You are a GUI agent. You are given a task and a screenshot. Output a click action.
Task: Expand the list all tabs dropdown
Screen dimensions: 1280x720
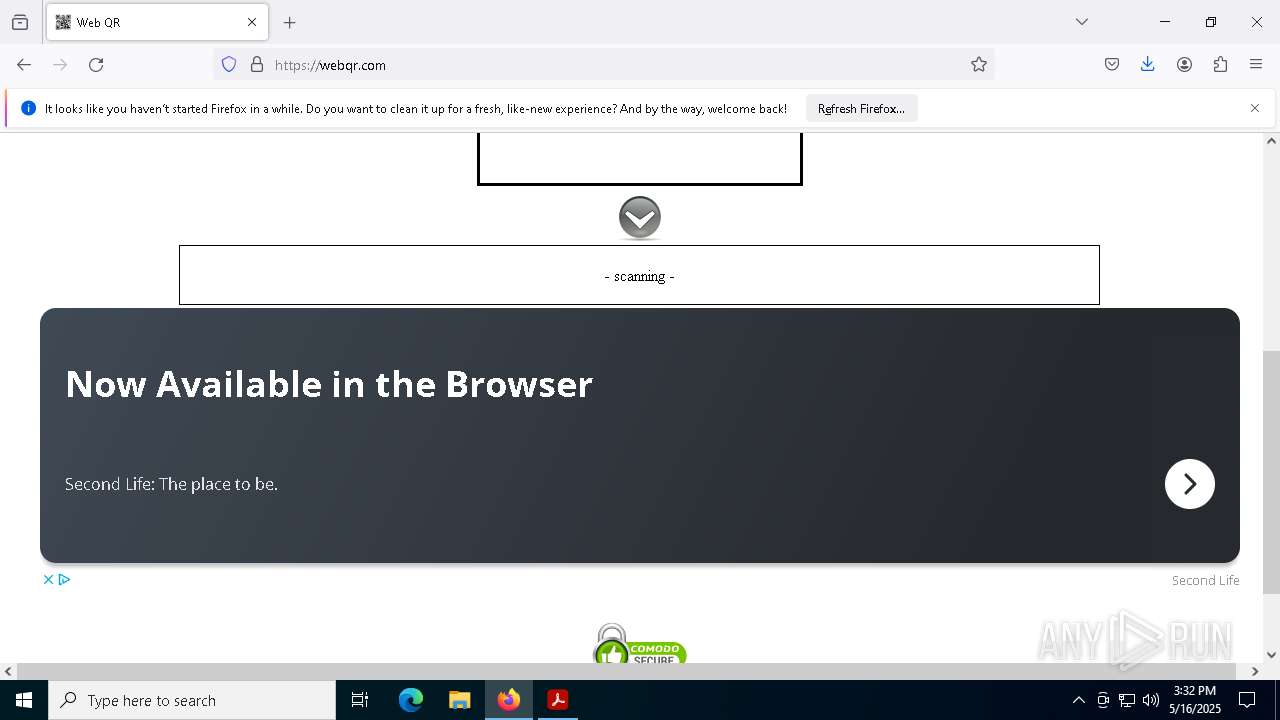click(x=1082, y=22)
